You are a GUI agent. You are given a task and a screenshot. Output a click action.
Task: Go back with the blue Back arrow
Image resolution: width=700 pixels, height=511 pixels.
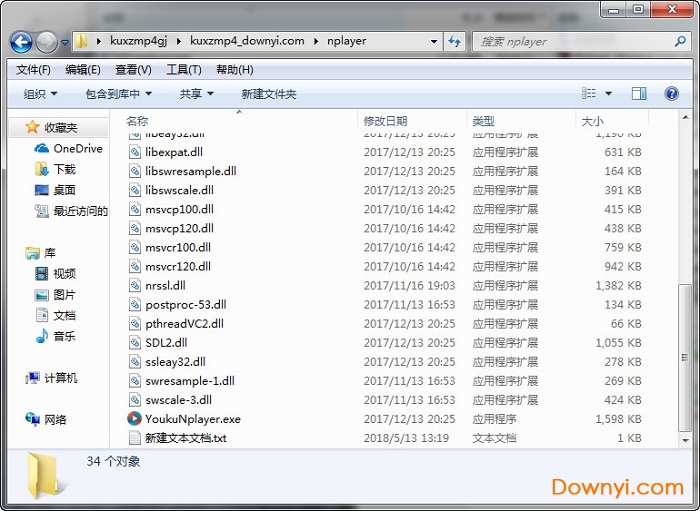(x=21, y=42)
